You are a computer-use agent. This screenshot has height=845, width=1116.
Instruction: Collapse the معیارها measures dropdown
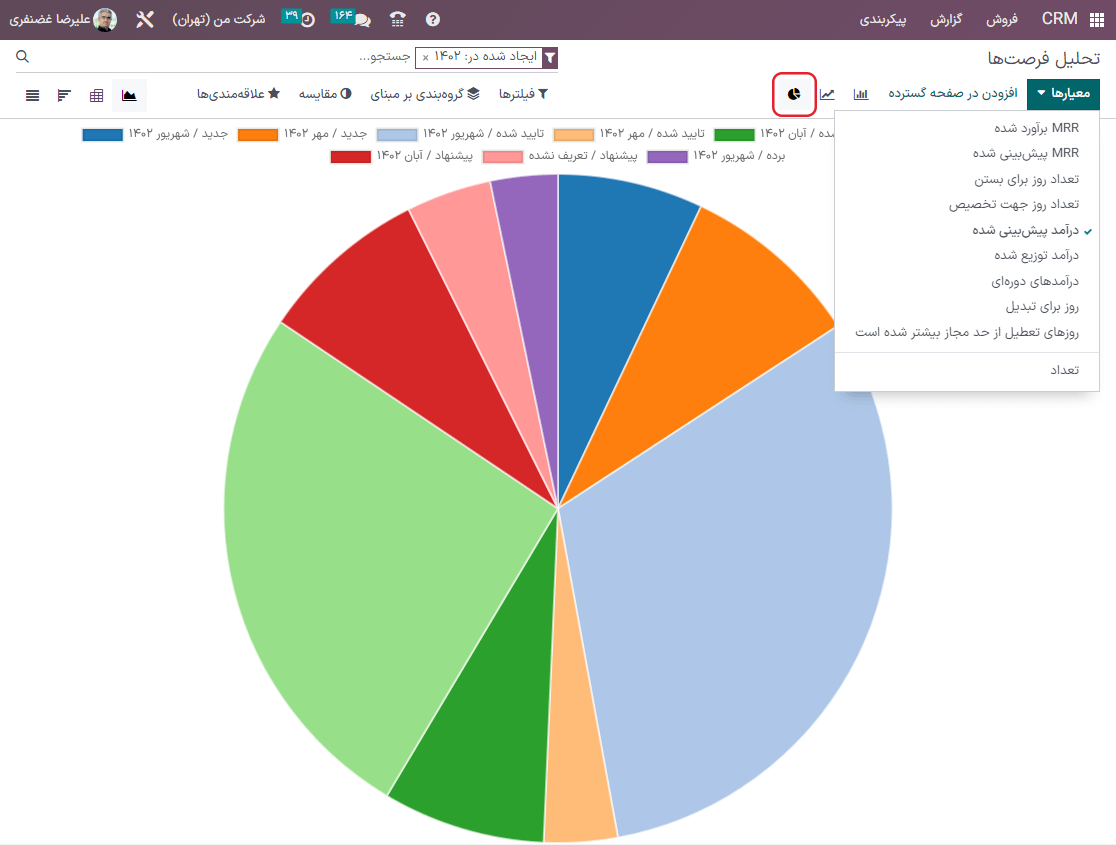point(1063,93)
